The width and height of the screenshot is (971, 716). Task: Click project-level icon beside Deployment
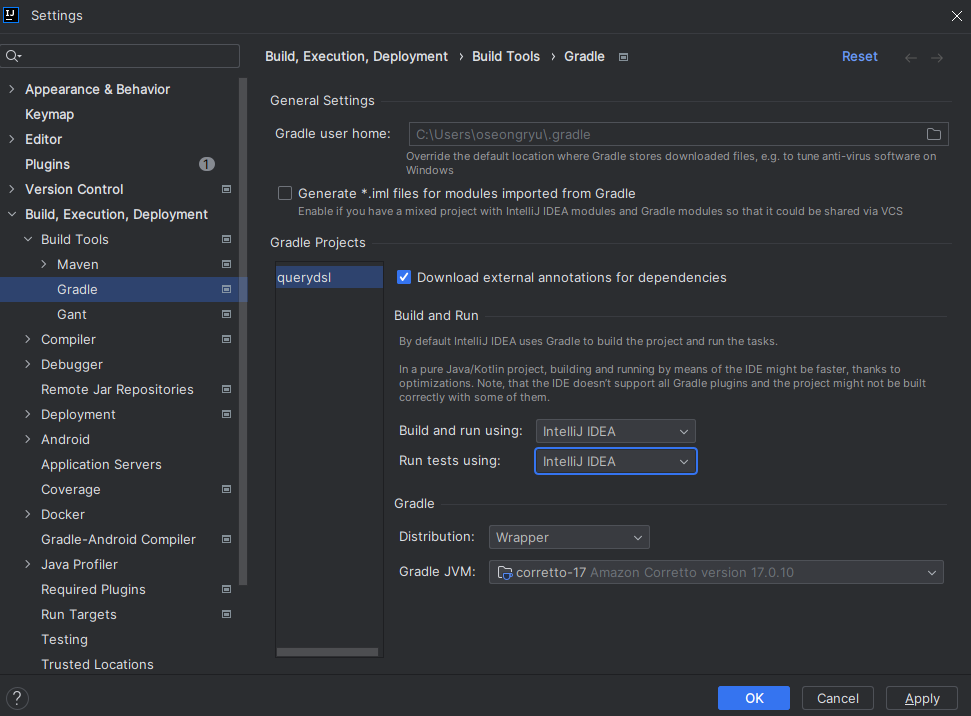[227, 414]
